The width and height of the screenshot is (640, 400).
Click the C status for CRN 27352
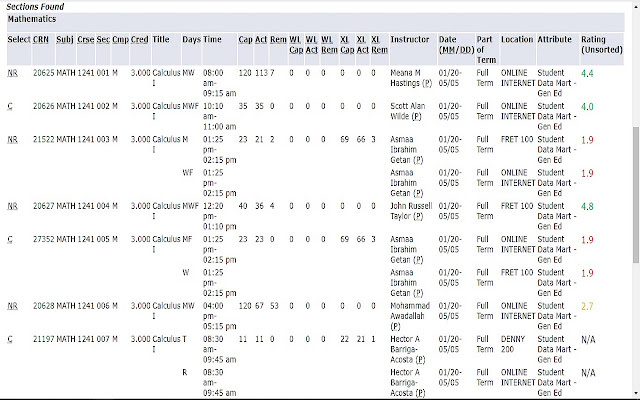tap(10, 239)
